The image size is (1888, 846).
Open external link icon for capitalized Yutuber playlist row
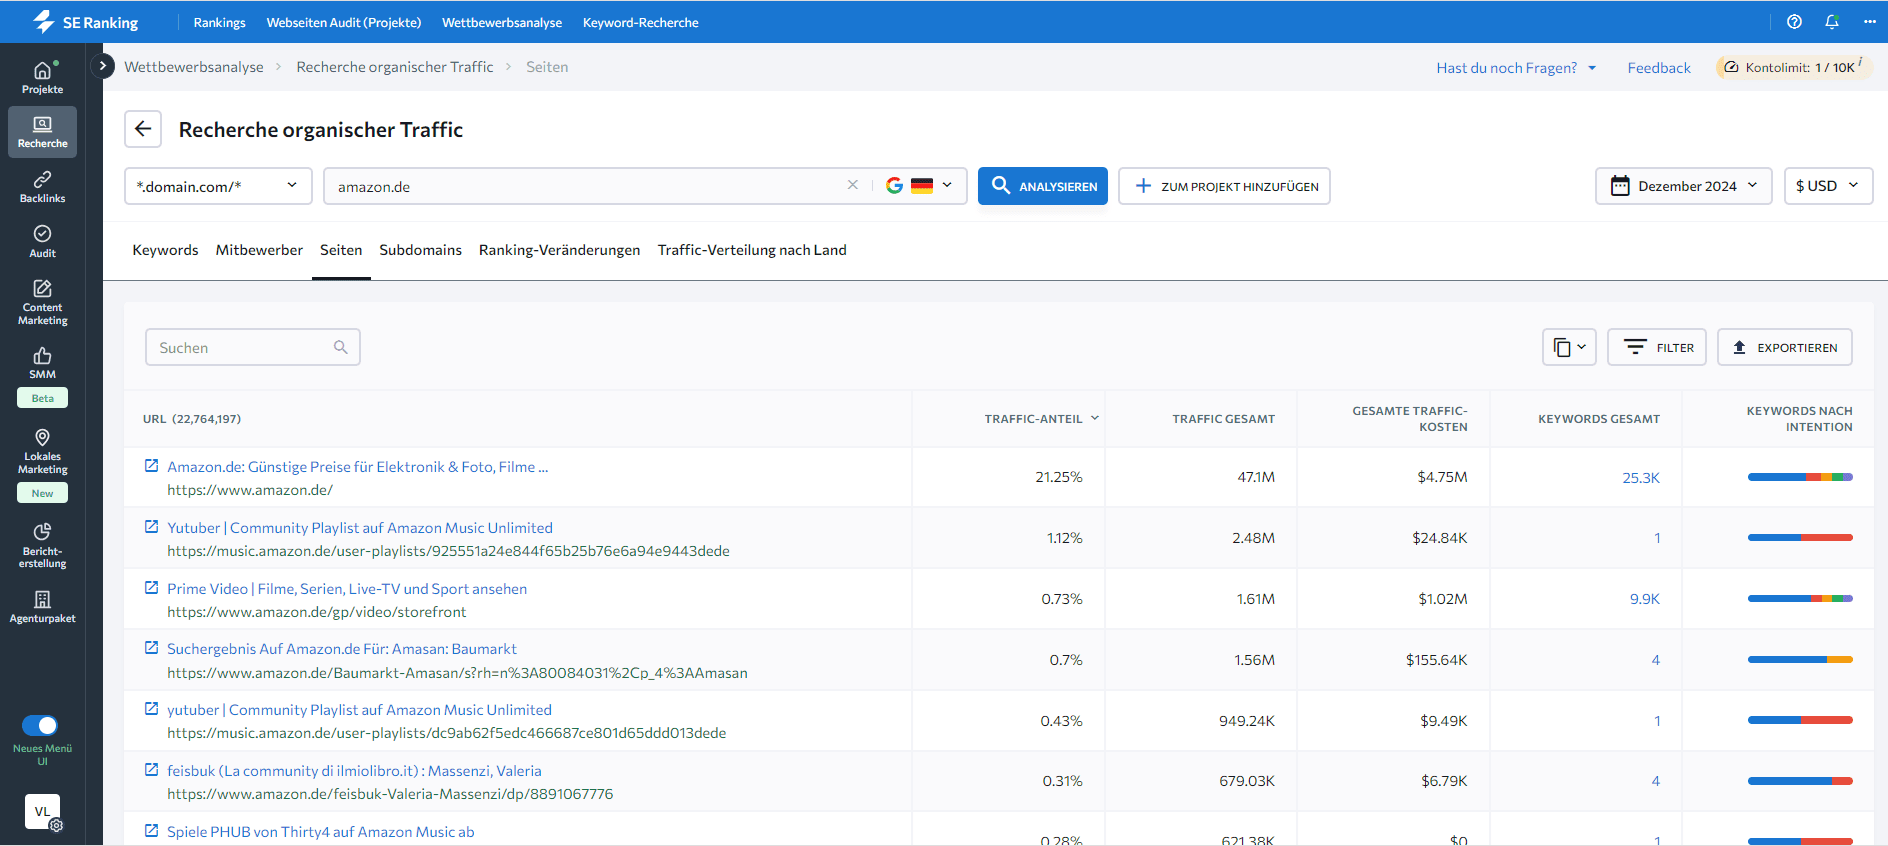[x=151, y=527]
